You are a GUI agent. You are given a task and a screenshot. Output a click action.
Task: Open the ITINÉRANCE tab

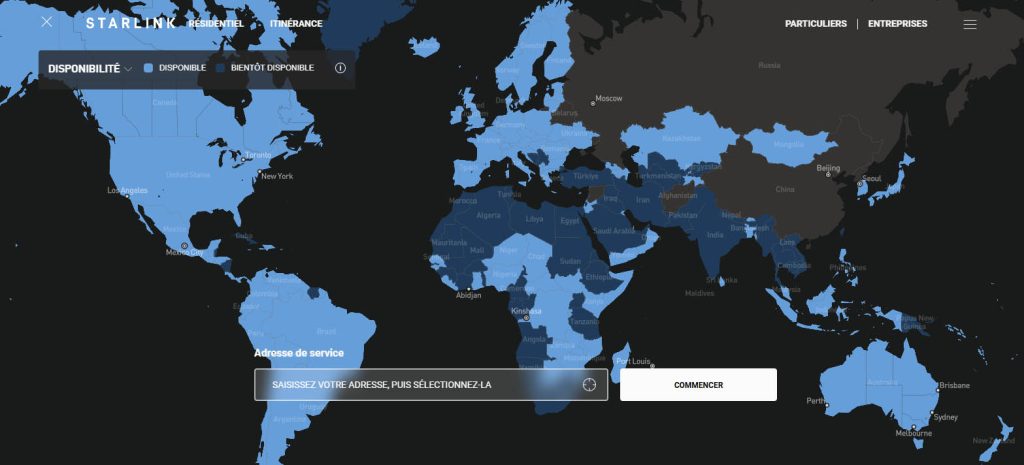coord(296,23)
